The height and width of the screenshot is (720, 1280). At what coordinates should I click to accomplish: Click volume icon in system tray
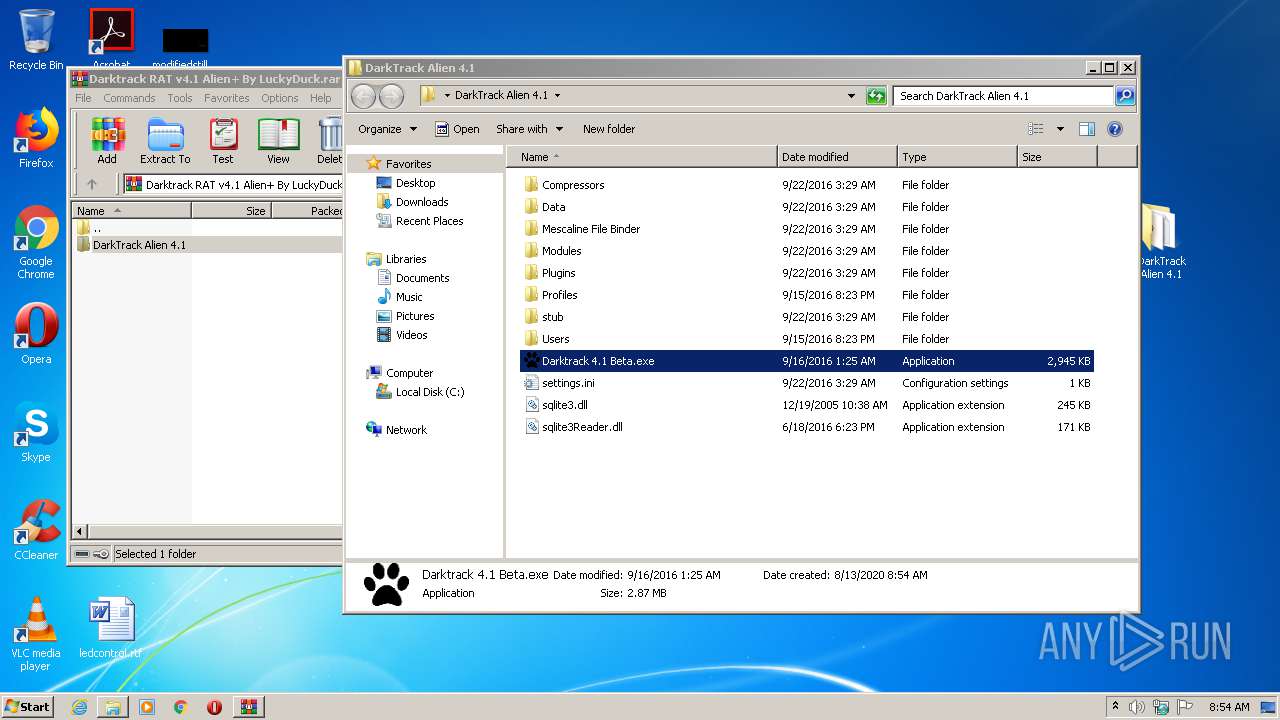click(1137, 707)
